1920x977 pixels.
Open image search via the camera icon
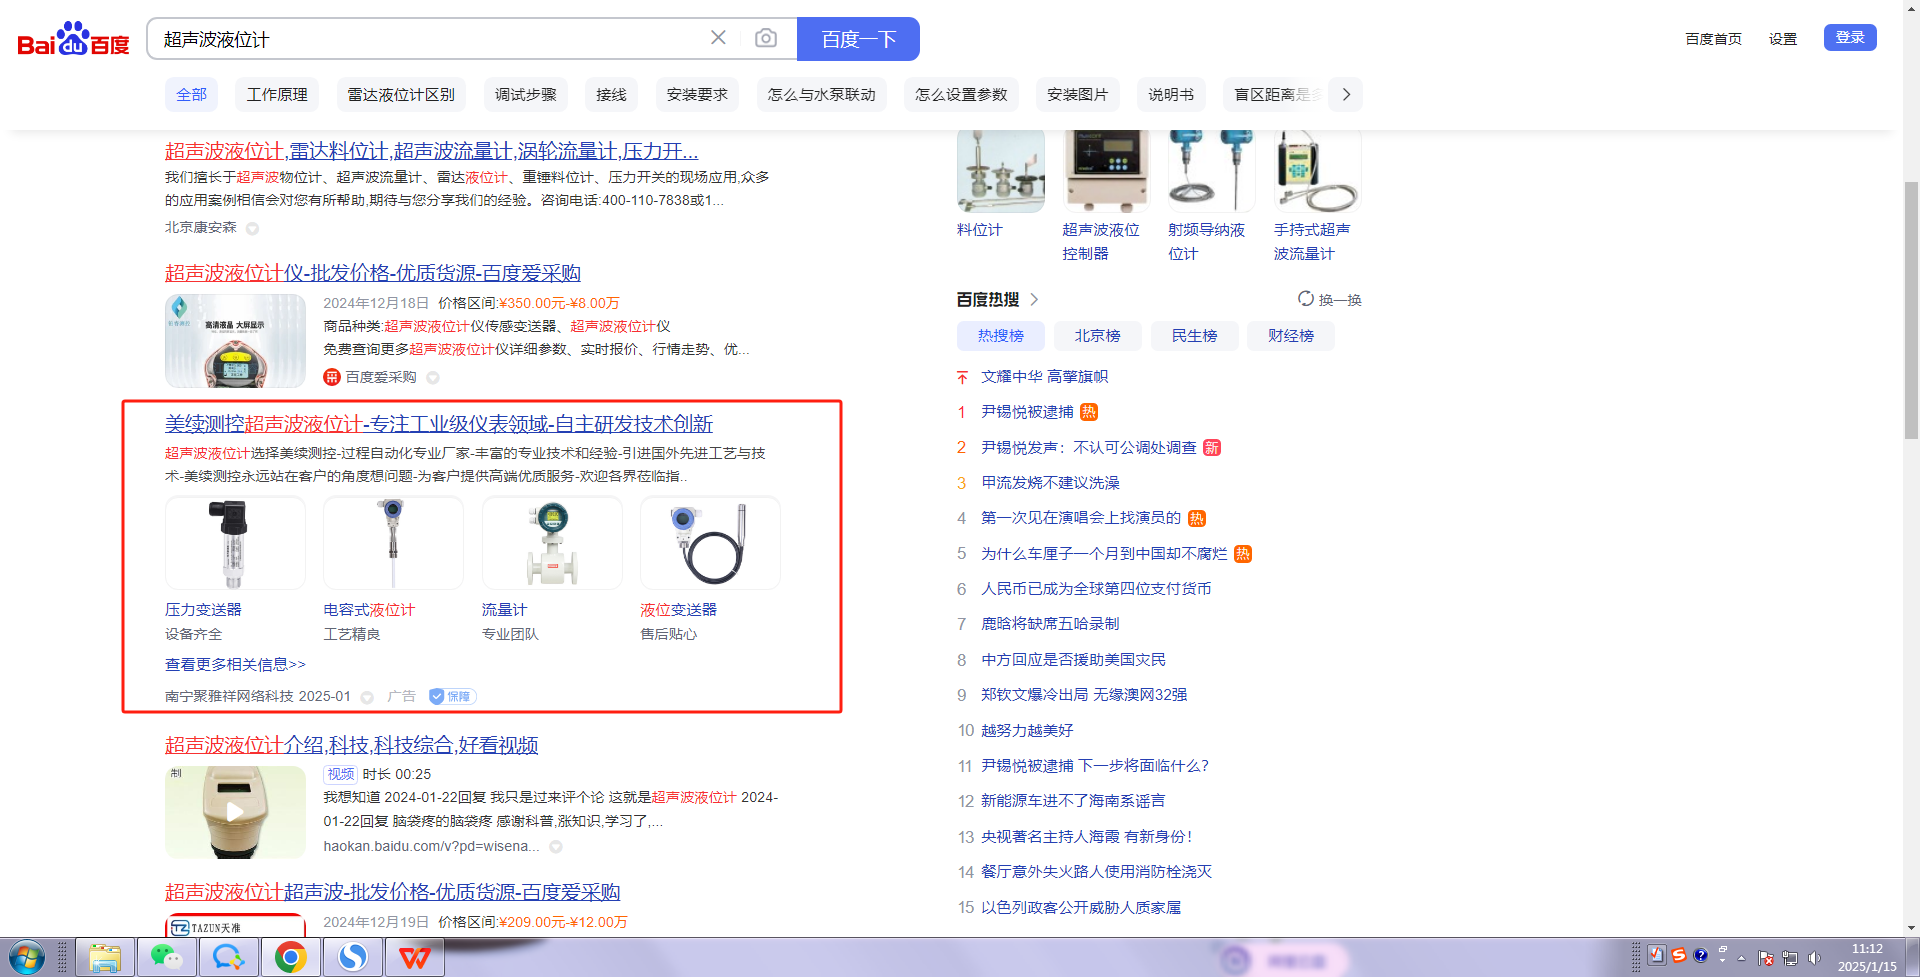coord(766,38)
